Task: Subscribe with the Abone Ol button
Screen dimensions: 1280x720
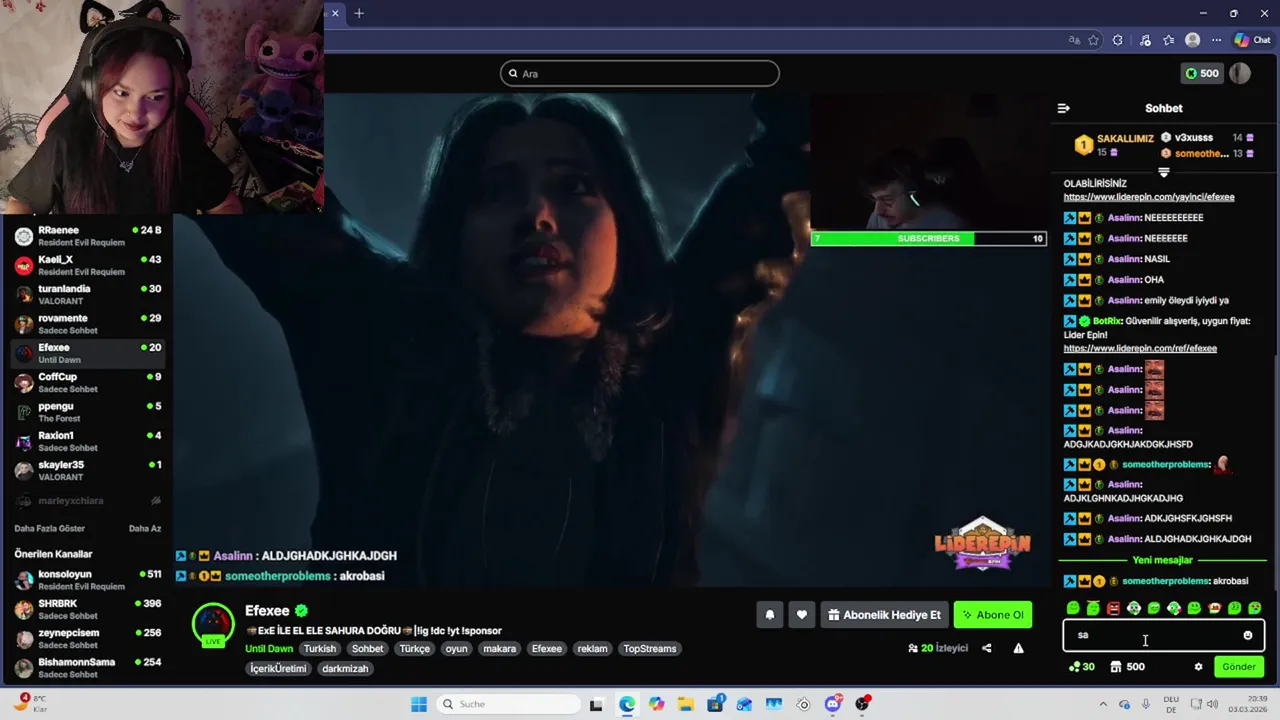Action: pyautogui.click(x=993, y=615)
